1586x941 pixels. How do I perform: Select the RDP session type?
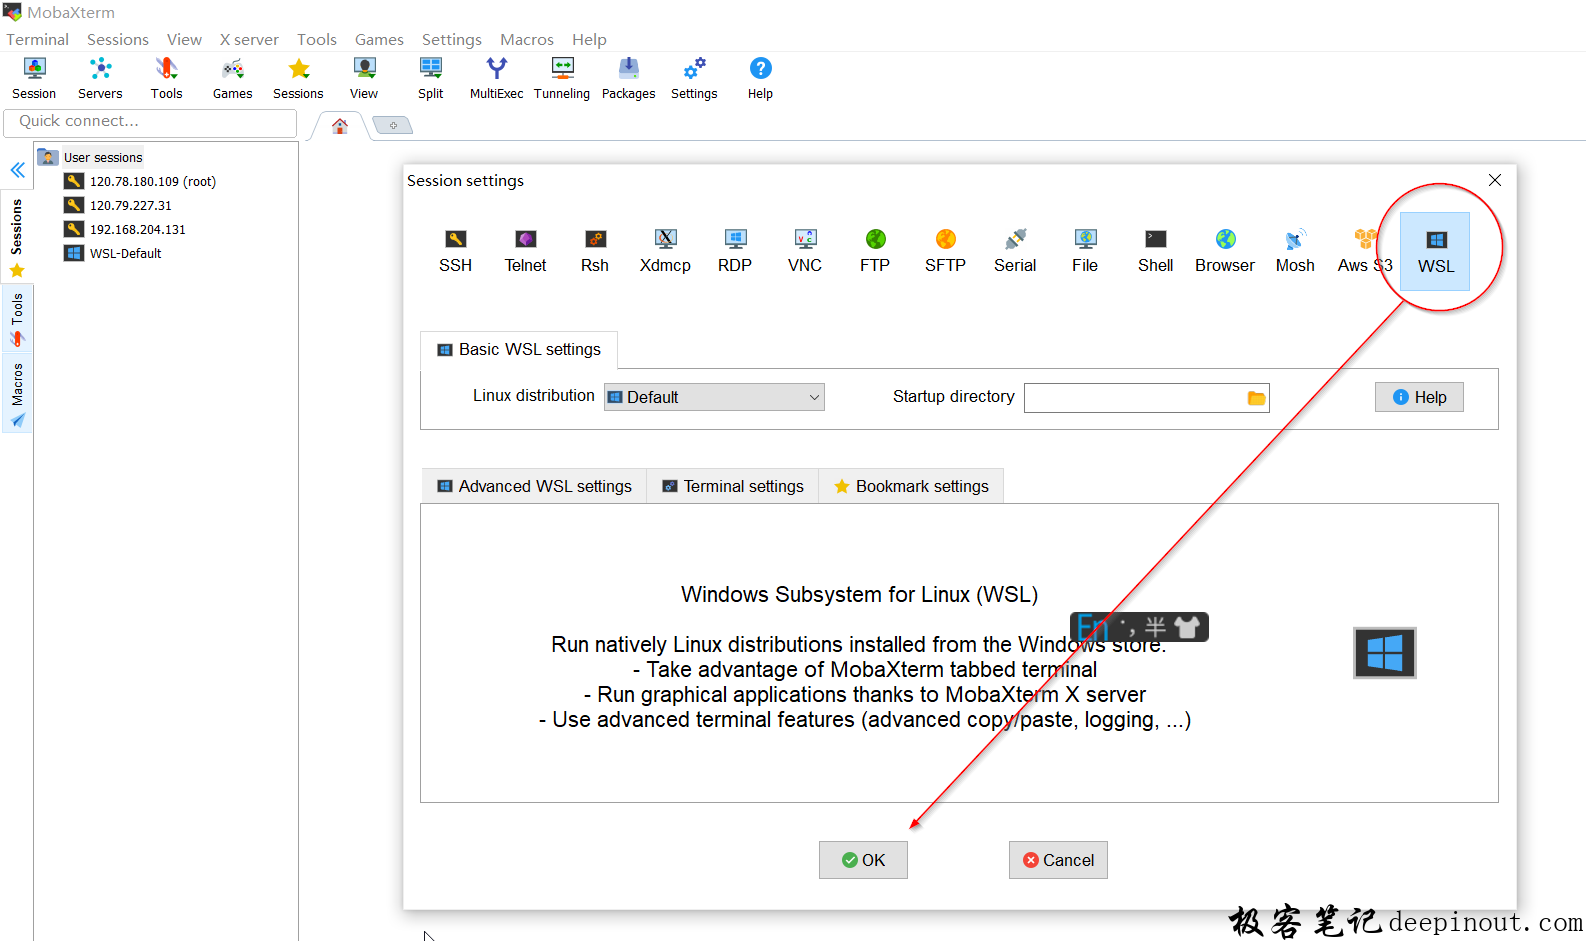tap(735, 251)
